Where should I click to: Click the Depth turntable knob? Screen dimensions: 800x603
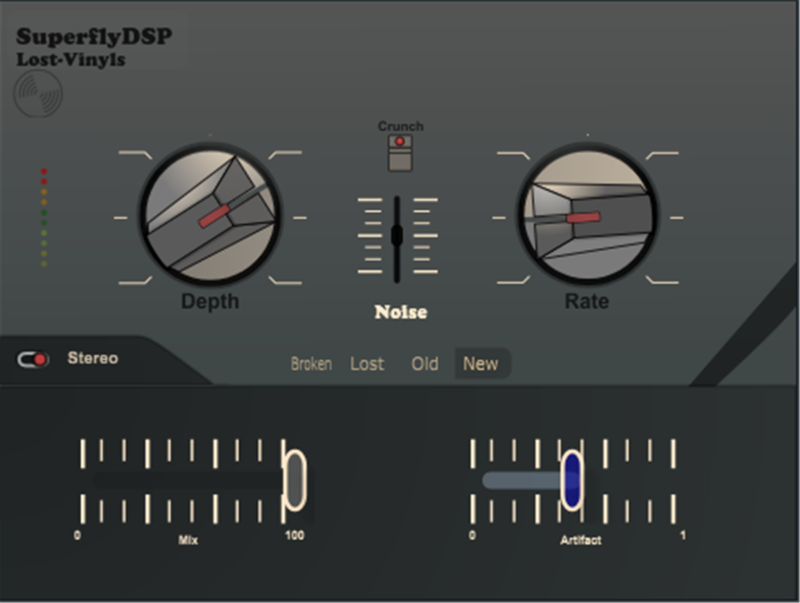210,213
